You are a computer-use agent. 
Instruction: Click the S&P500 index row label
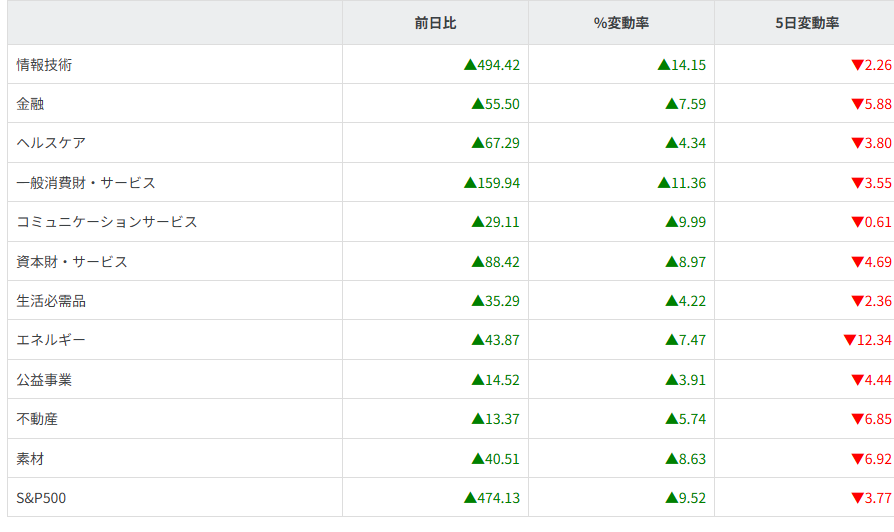click(42, 498)
